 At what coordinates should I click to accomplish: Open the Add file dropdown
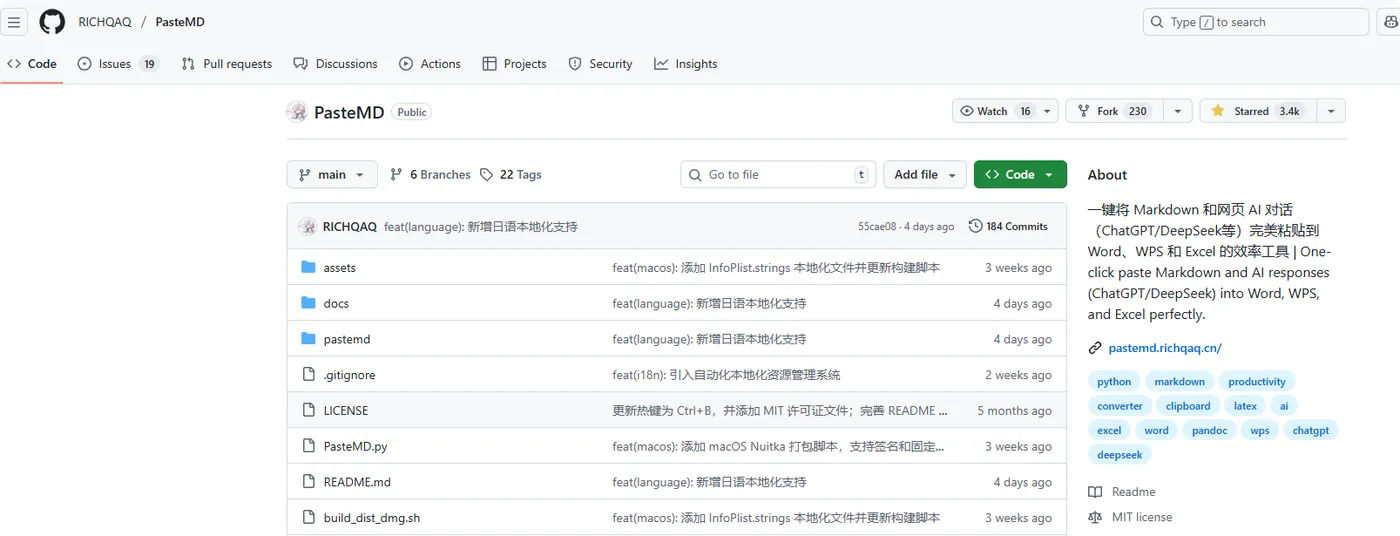coord(925,174)
